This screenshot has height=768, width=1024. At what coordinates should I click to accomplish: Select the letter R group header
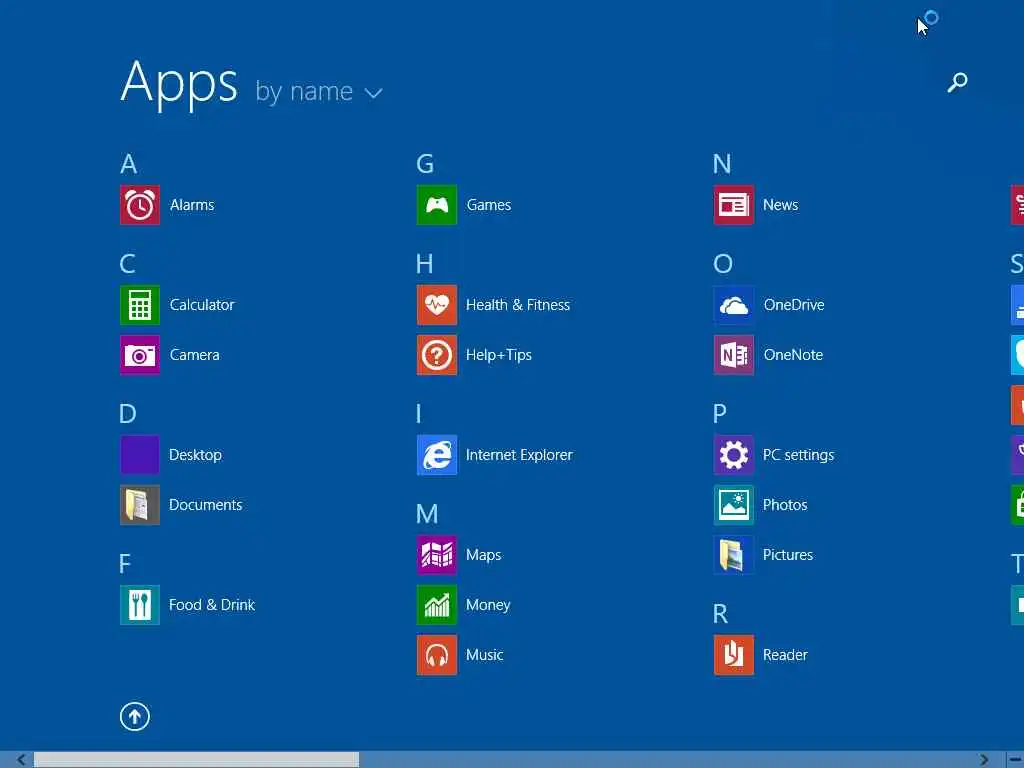(x=720, y=614)
